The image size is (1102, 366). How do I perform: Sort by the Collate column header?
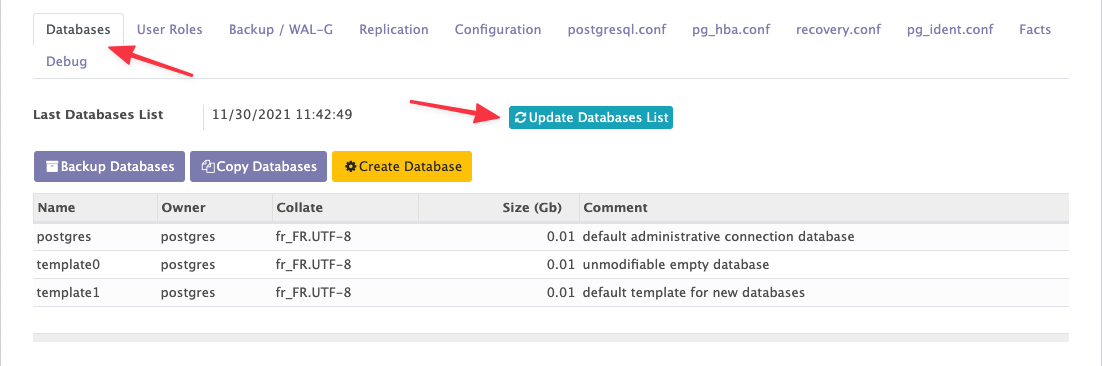click(x=345, y=208)
